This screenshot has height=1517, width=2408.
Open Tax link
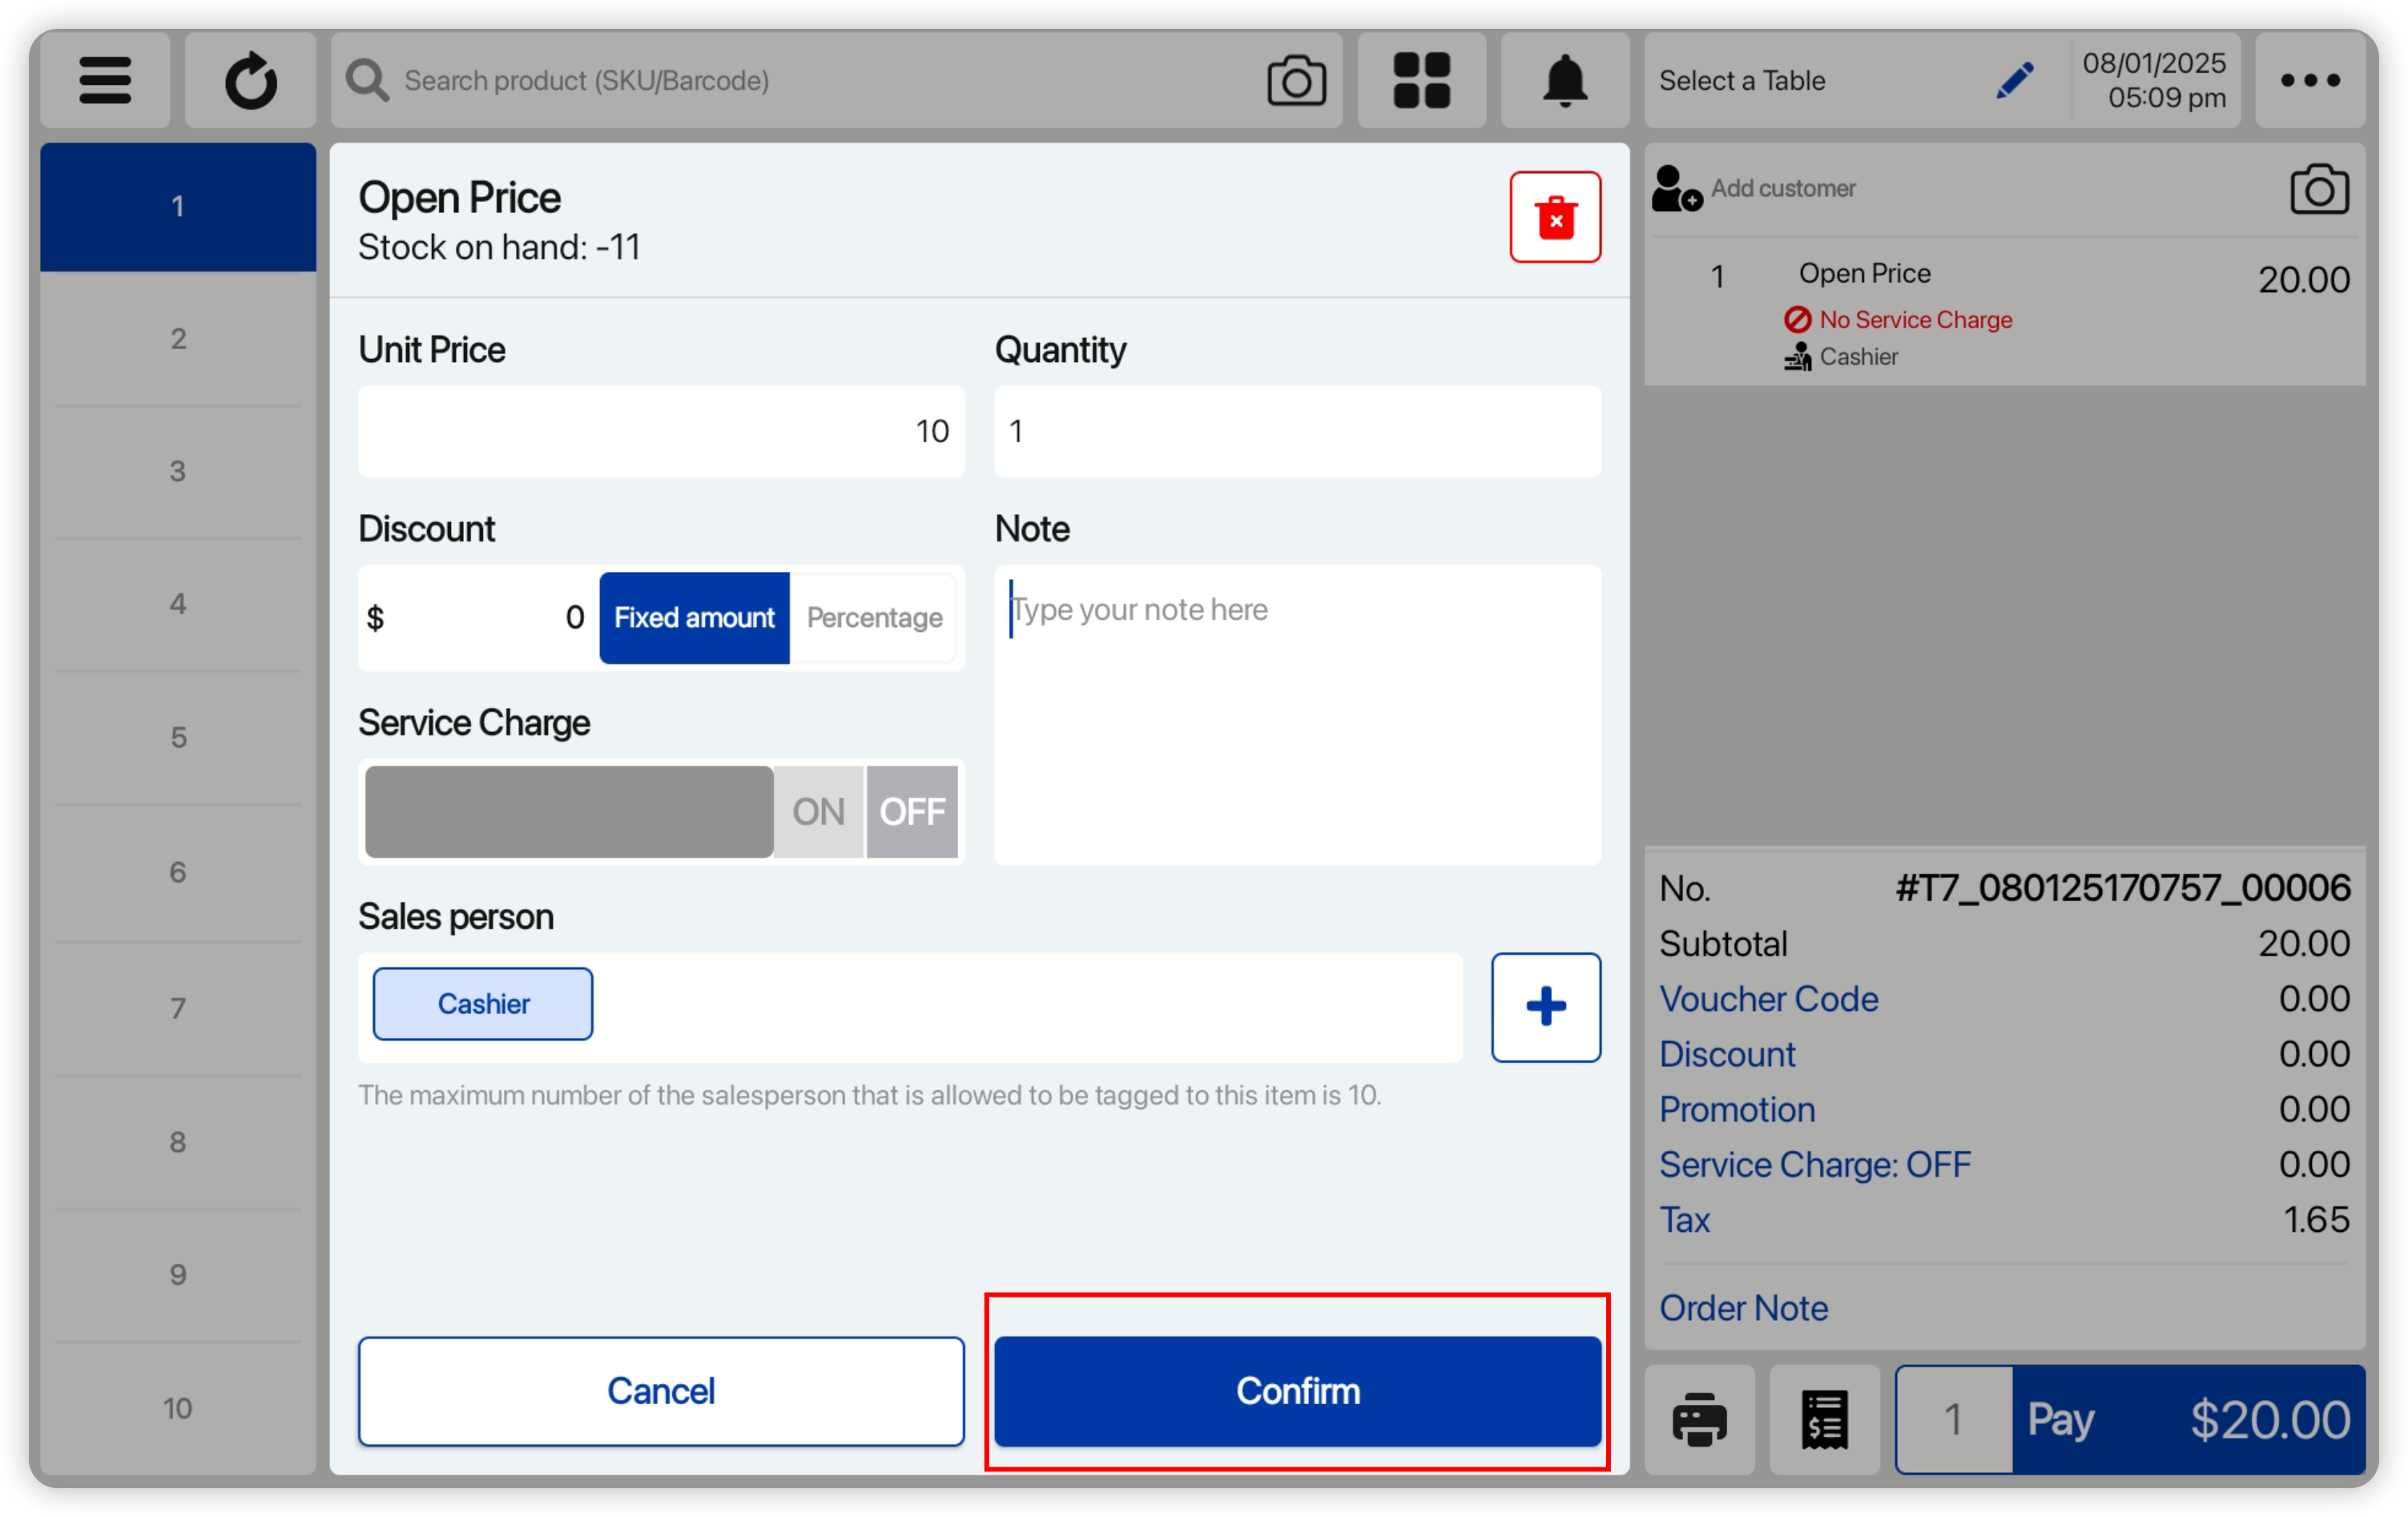pyautogui.click(x=1684, y=1220)
